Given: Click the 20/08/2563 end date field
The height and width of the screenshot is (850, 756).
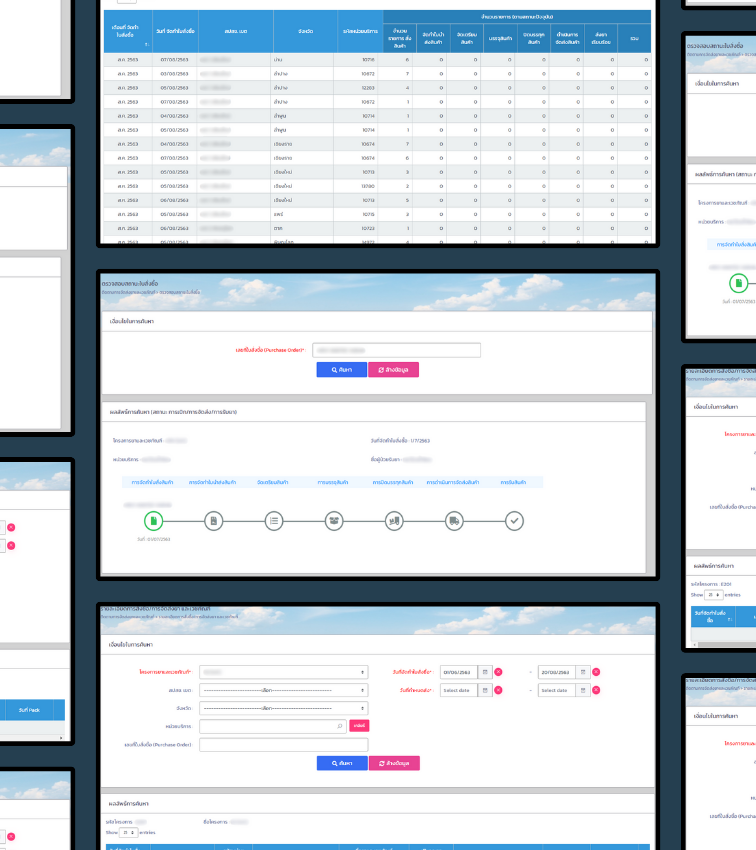Looking at the screenshot, I should [x=557, y=672].
